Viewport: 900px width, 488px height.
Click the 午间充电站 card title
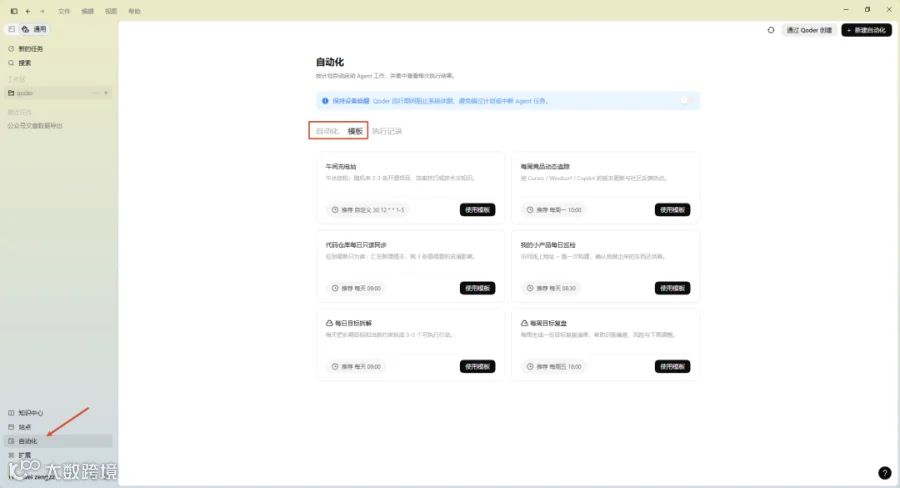(341, 166)
